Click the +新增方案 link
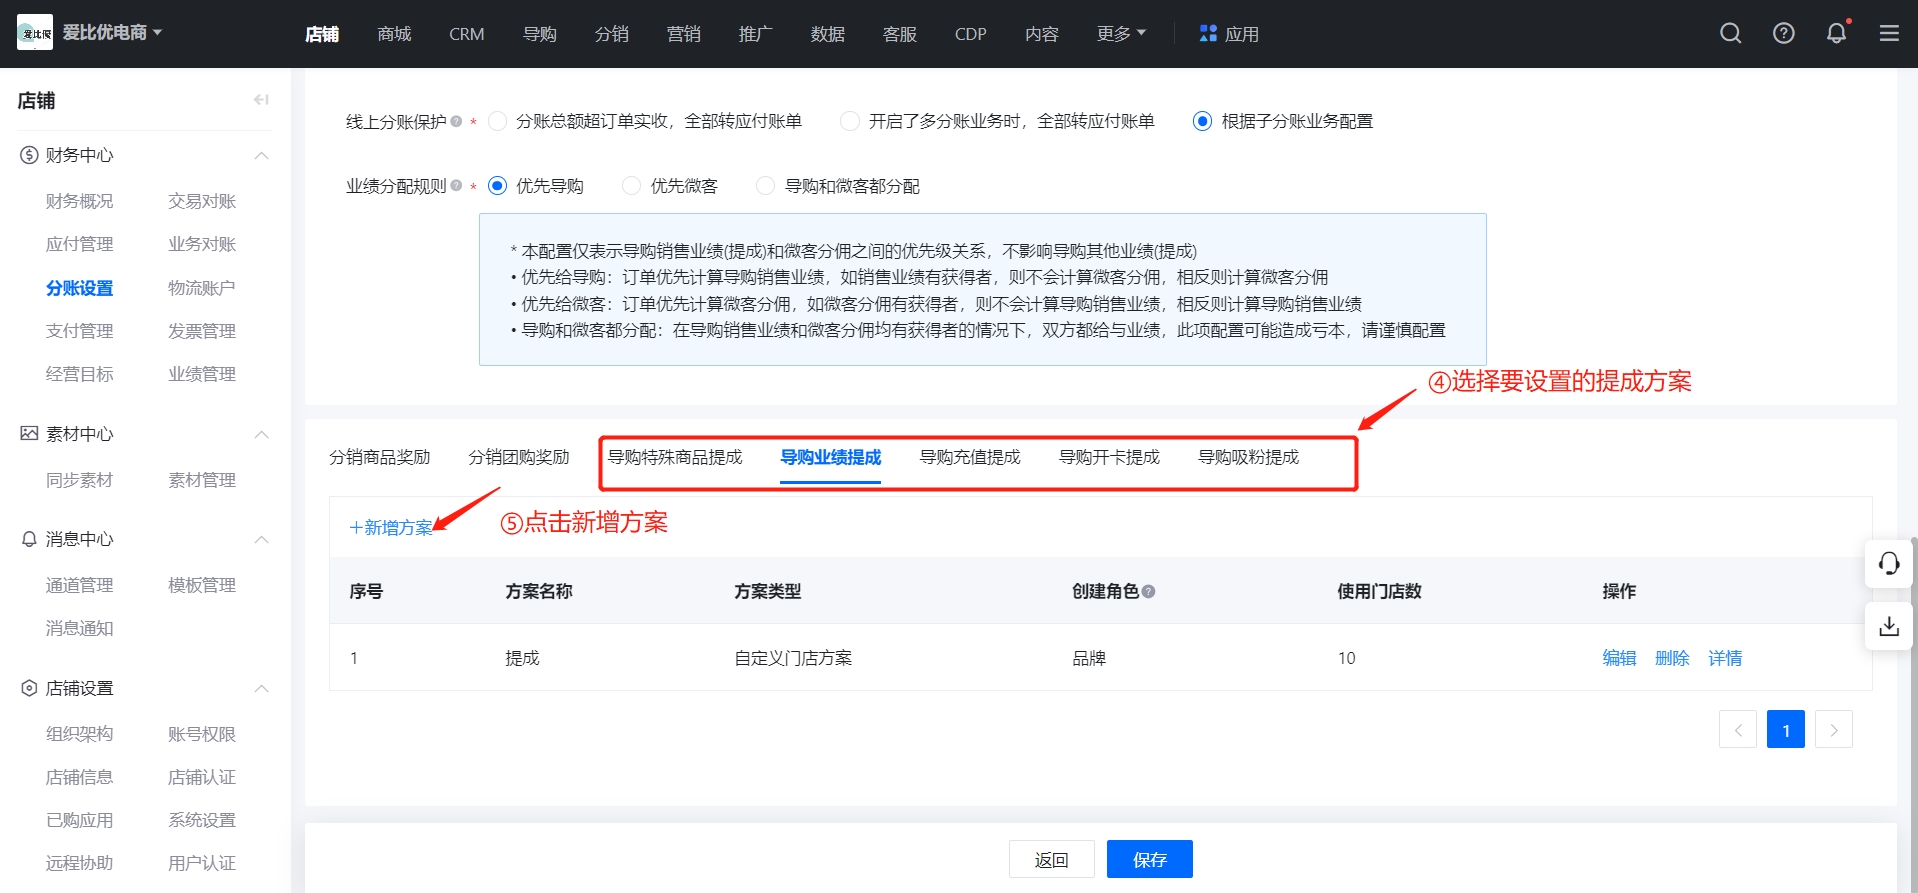The width and height of the screenshot is (1918, 893). click(x=391, y=527)
